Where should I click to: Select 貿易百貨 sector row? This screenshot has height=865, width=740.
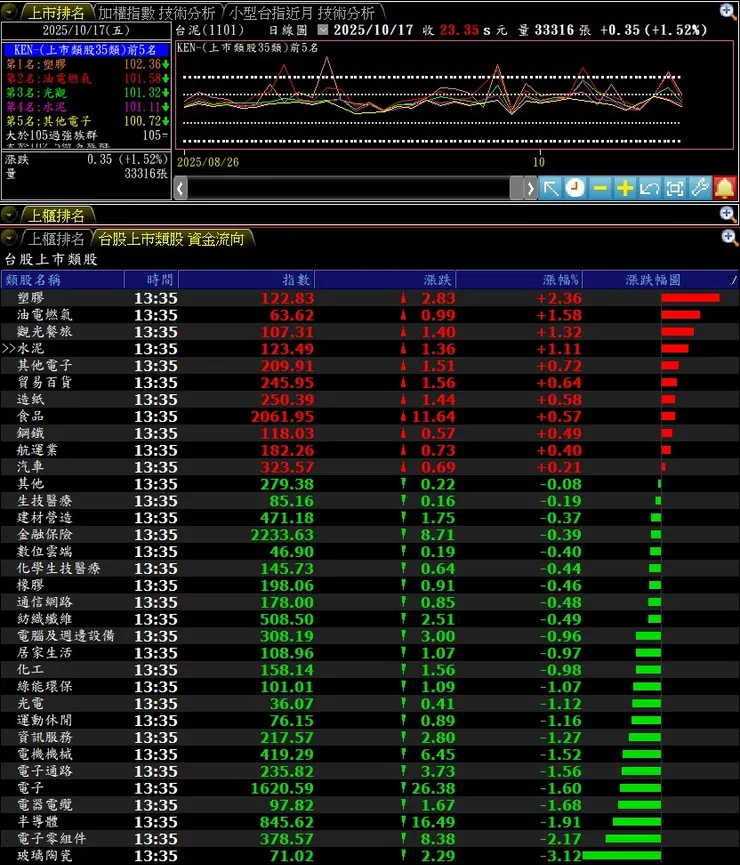click(x=370, y=382)
